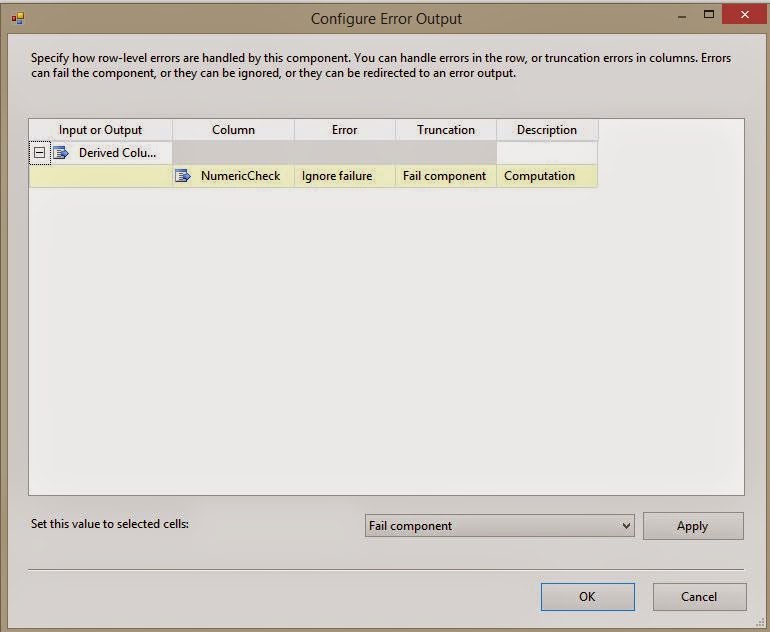Click the Ignore failure error cell
This screenshot has width=770, height=632.
(345, 176)
